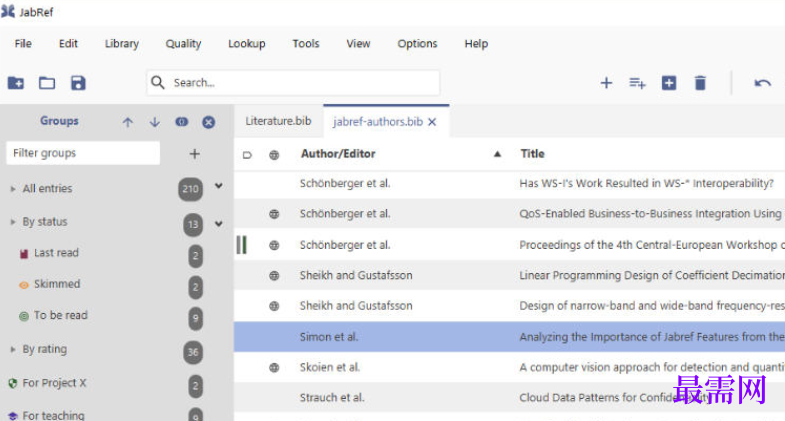Open web link of QoS-Enabled Business entry

(x=274, y=214)
